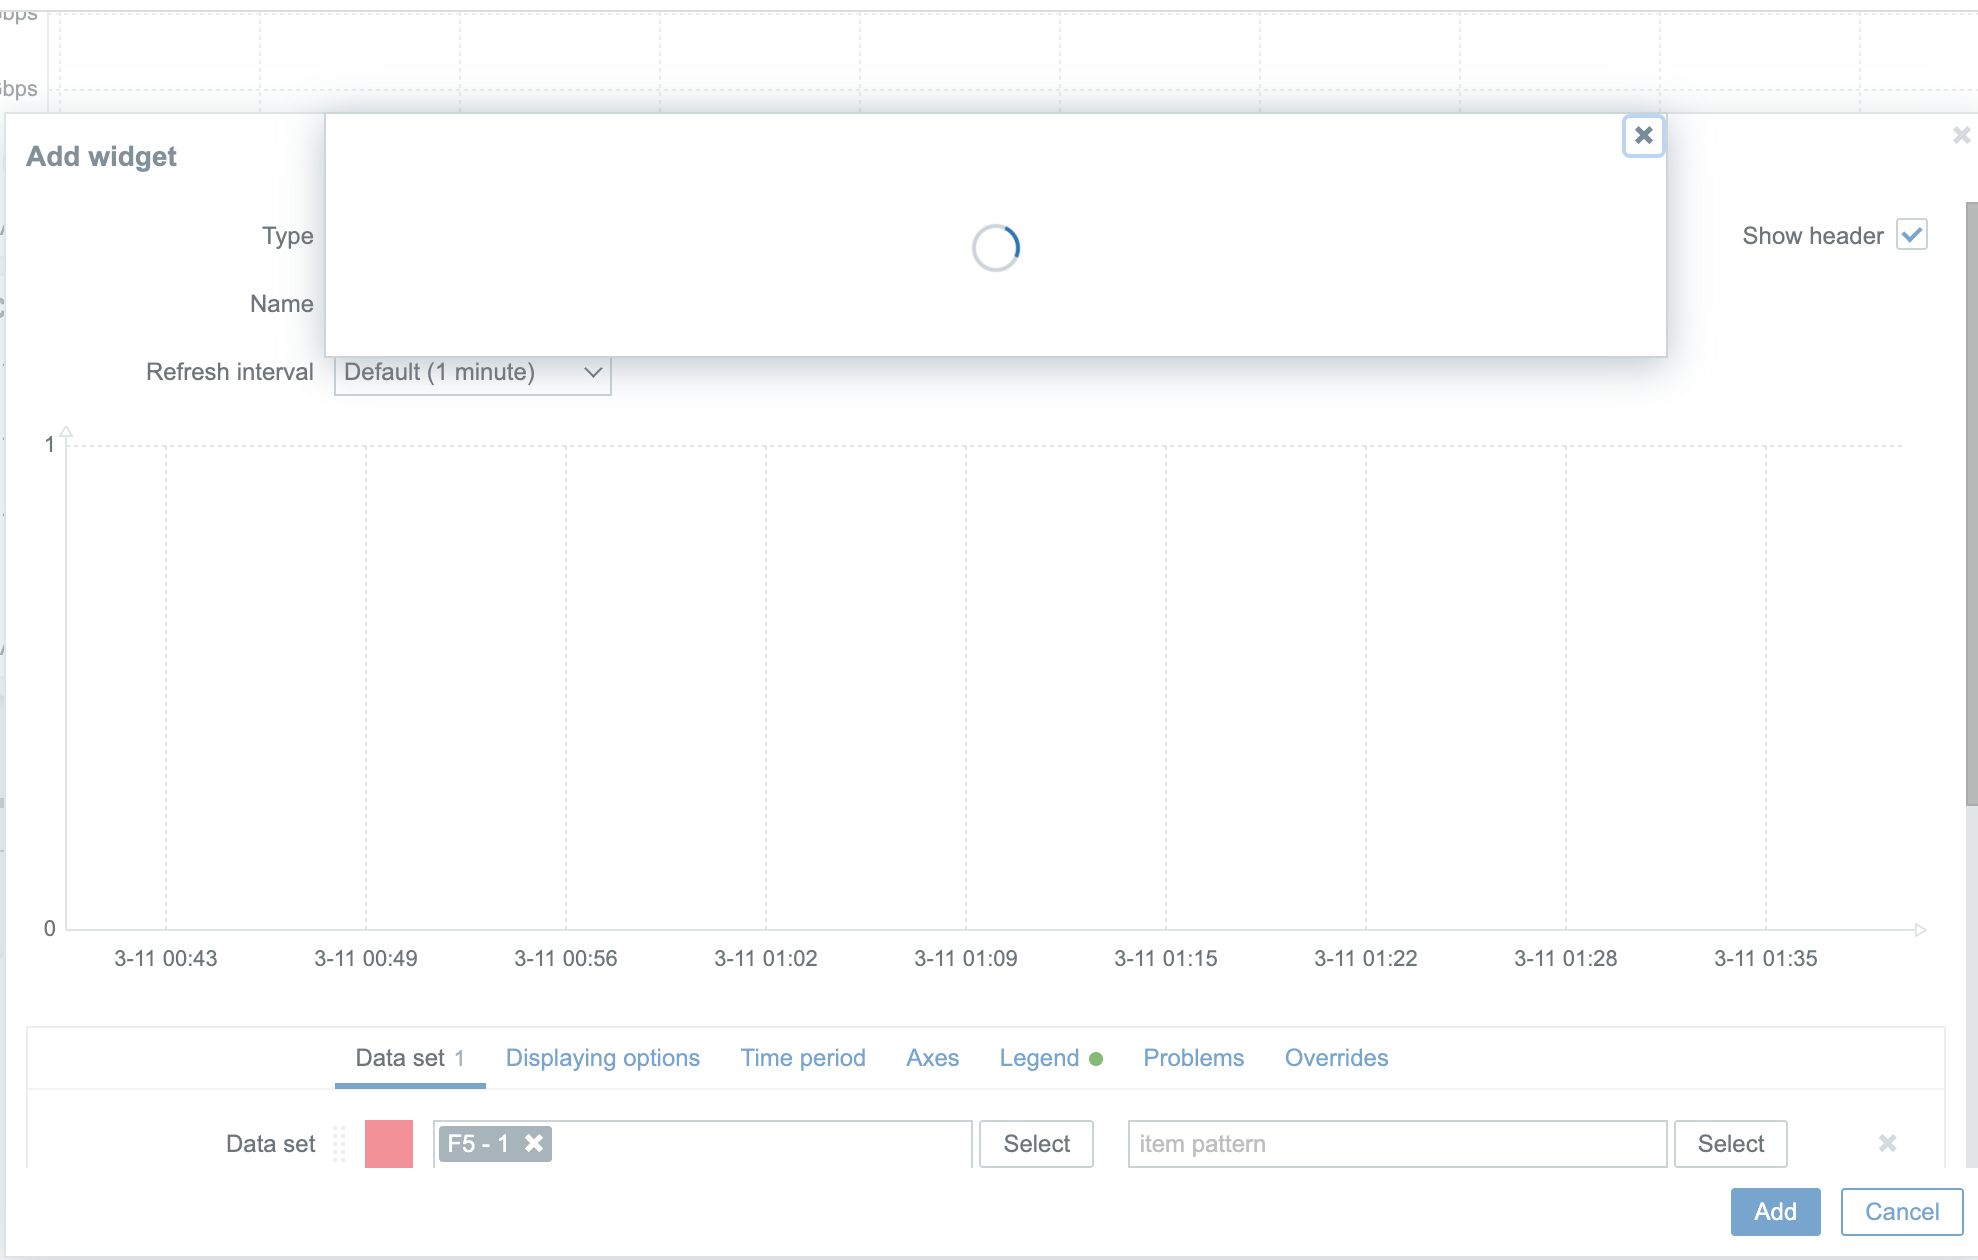
Task: Open the Legend tab
Action: point(1039,1058)
